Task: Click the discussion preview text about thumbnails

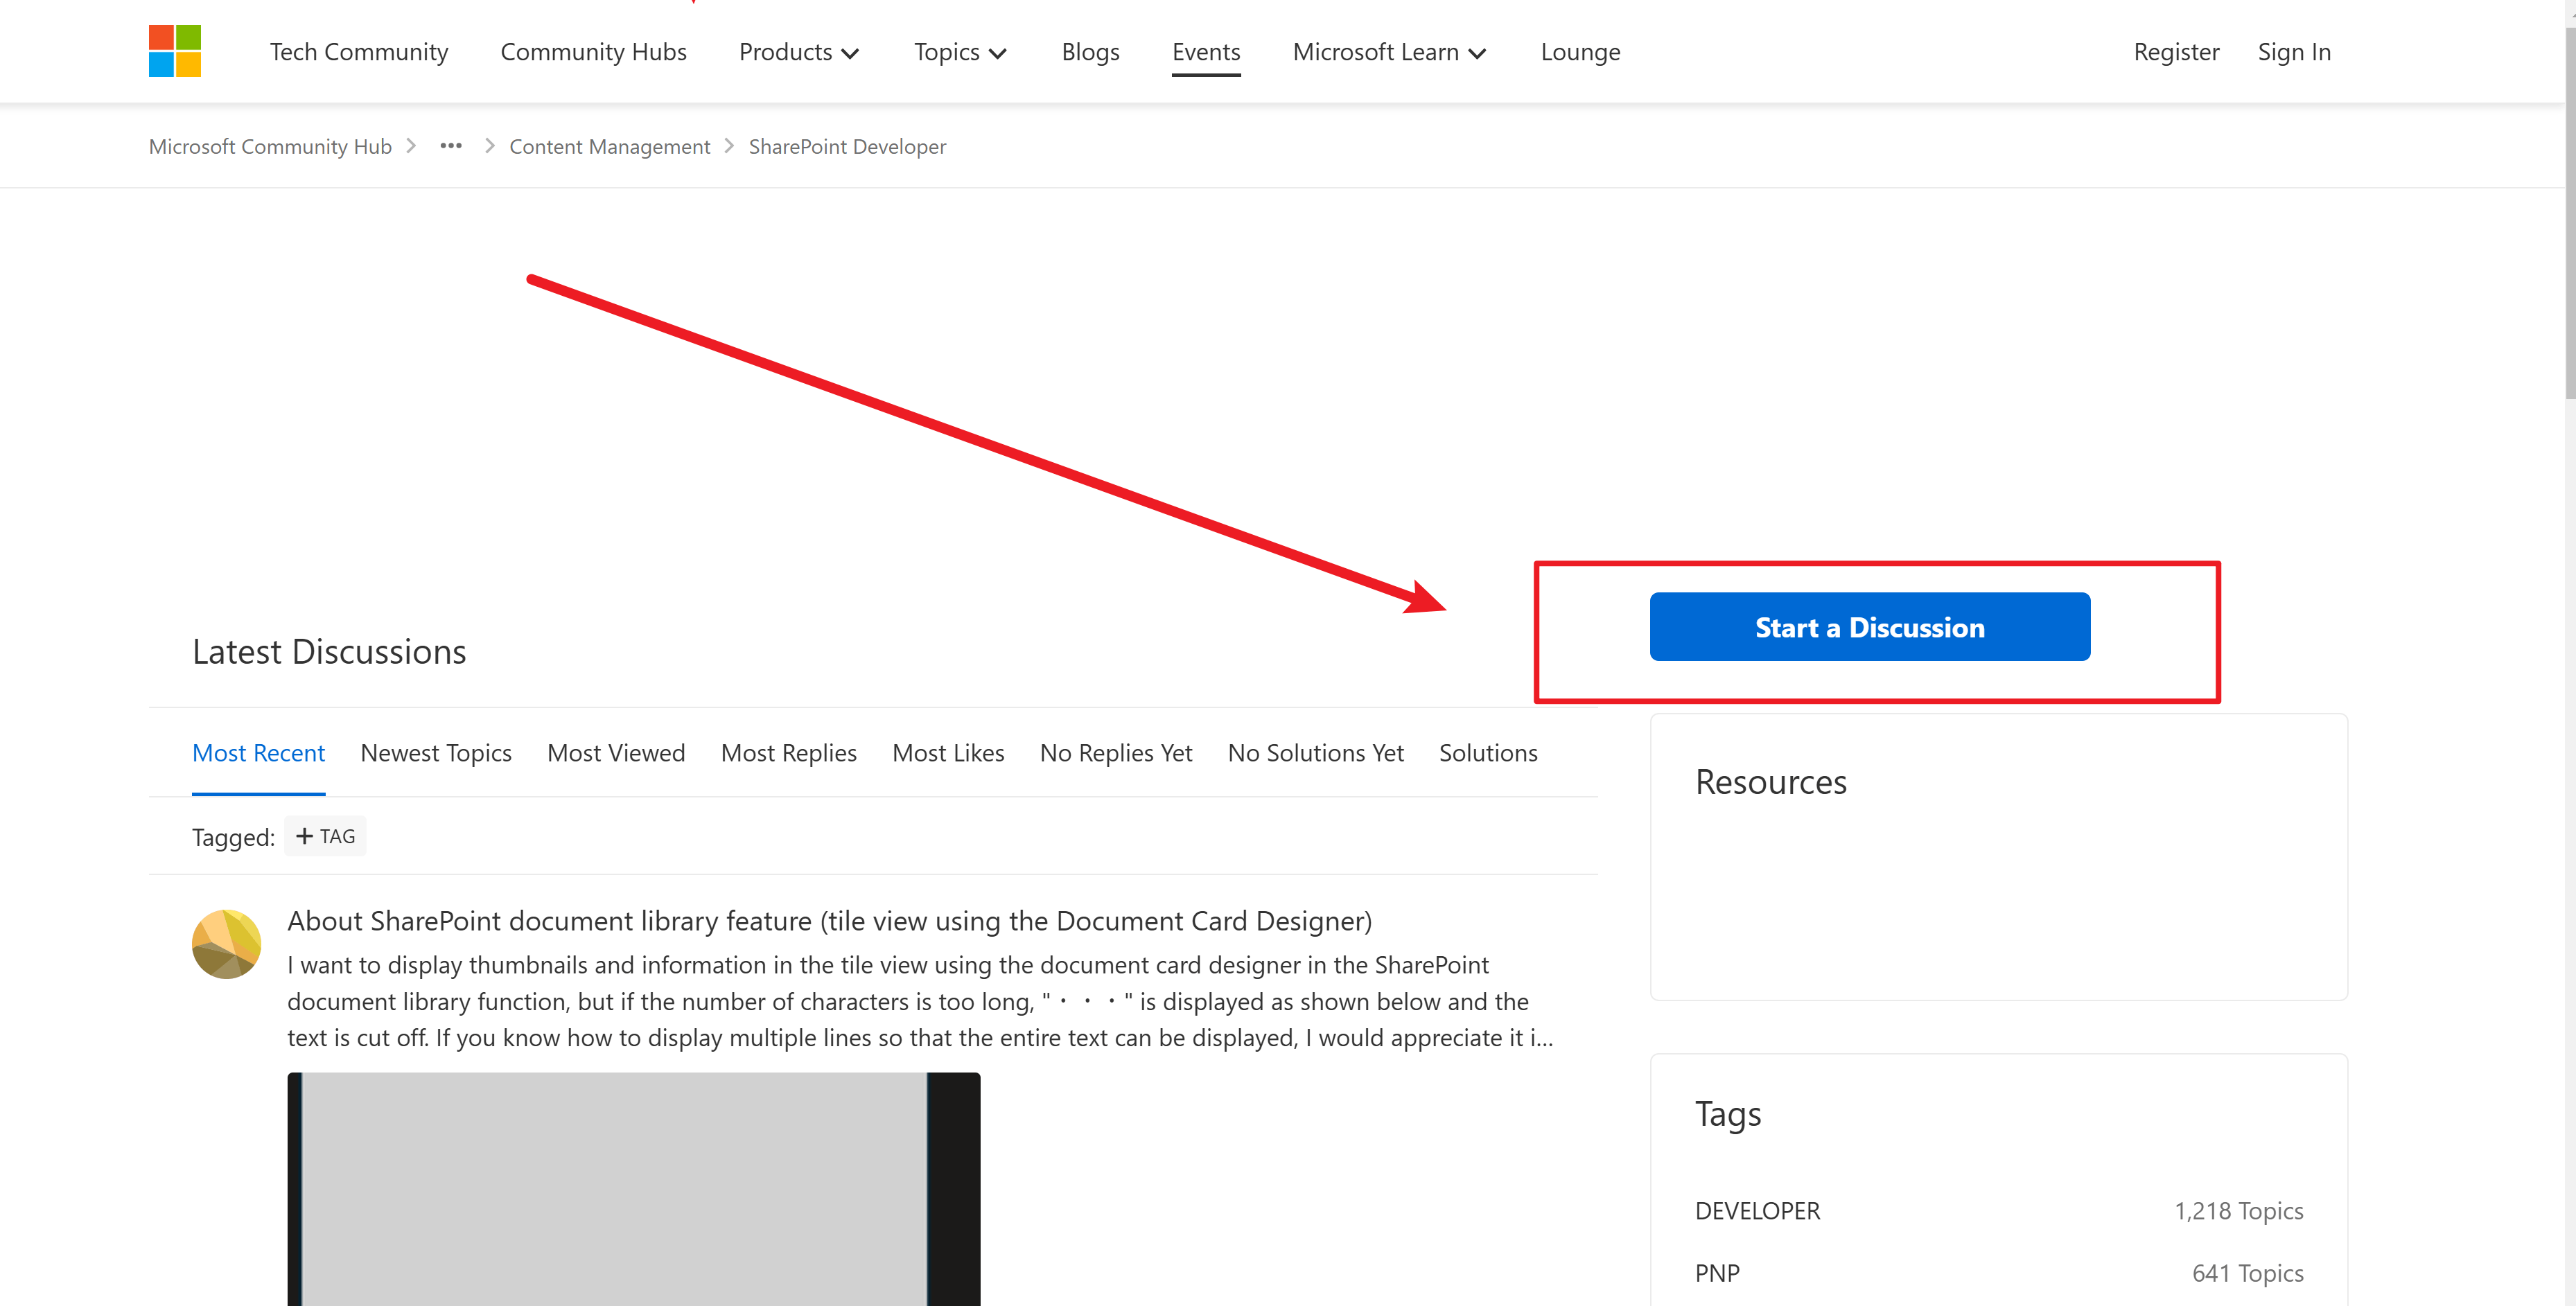Action: tap(920, 1001)
